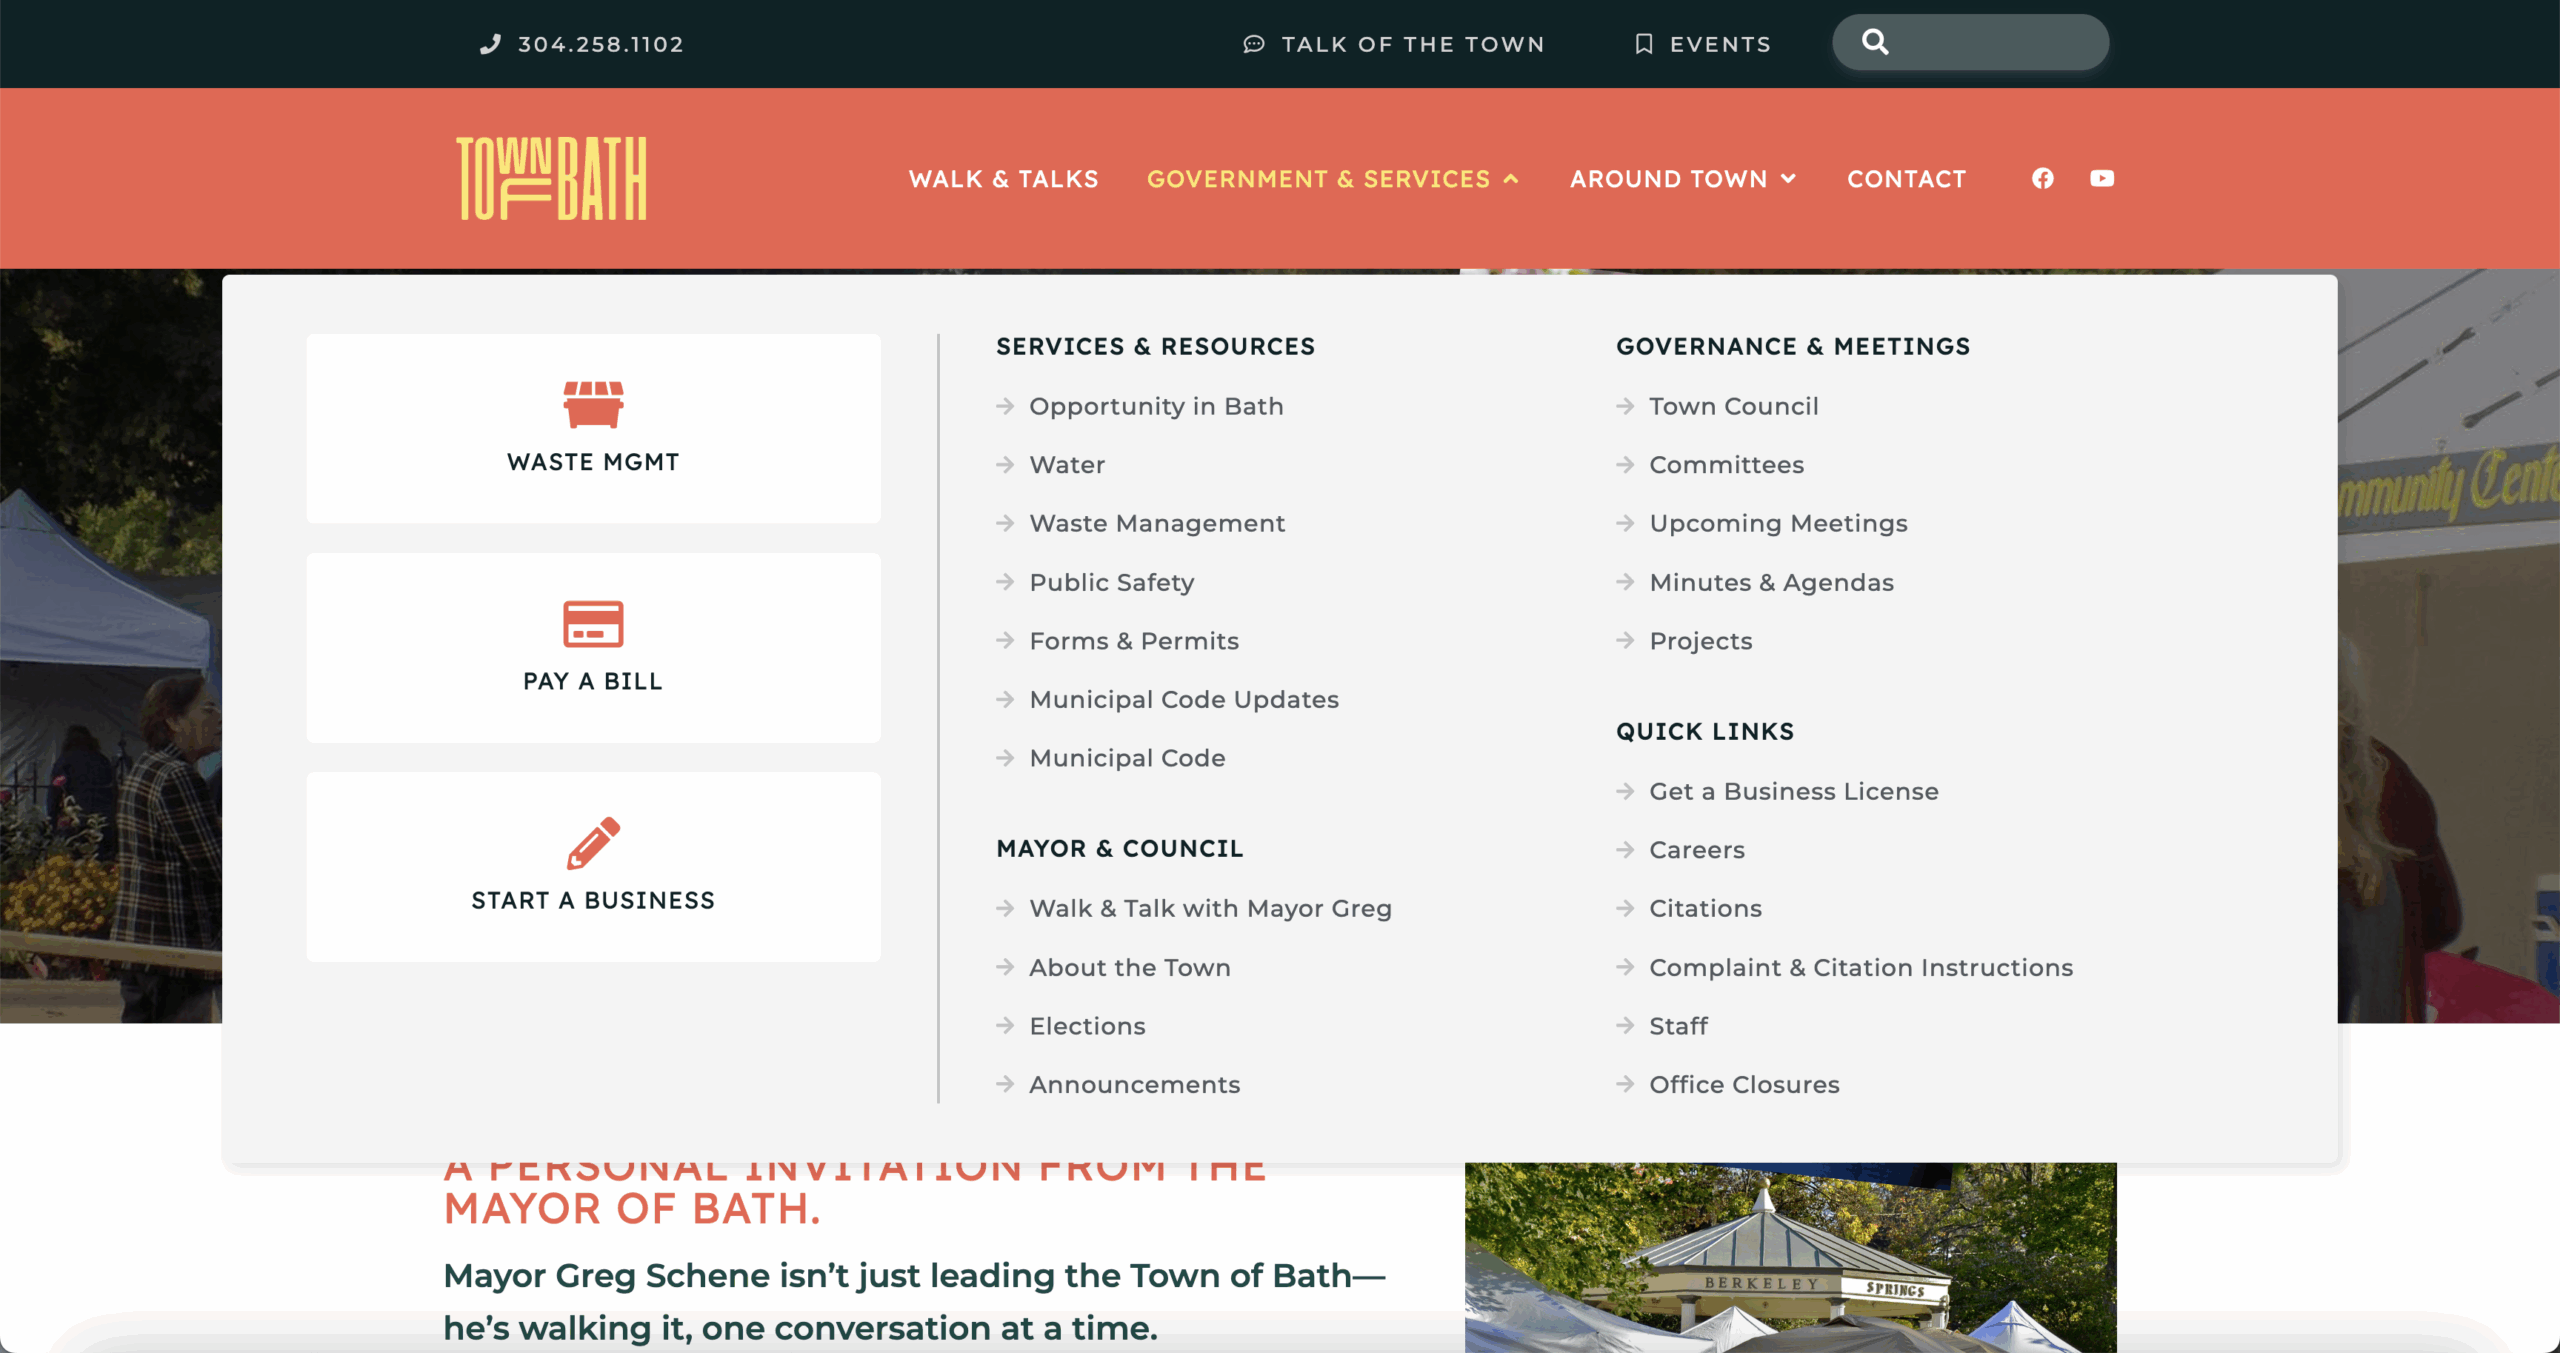The height and width of the screenshot is (1353, 2560).
Task: Open the YouTube channel icon
Action: (x=2102, y=178)
